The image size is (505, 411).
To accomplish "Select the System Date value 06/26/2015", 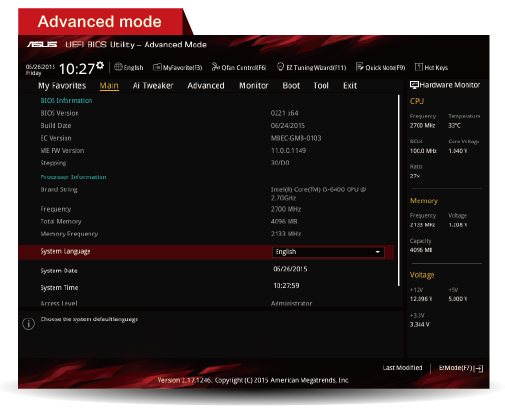I will click(x=290, y=269).
